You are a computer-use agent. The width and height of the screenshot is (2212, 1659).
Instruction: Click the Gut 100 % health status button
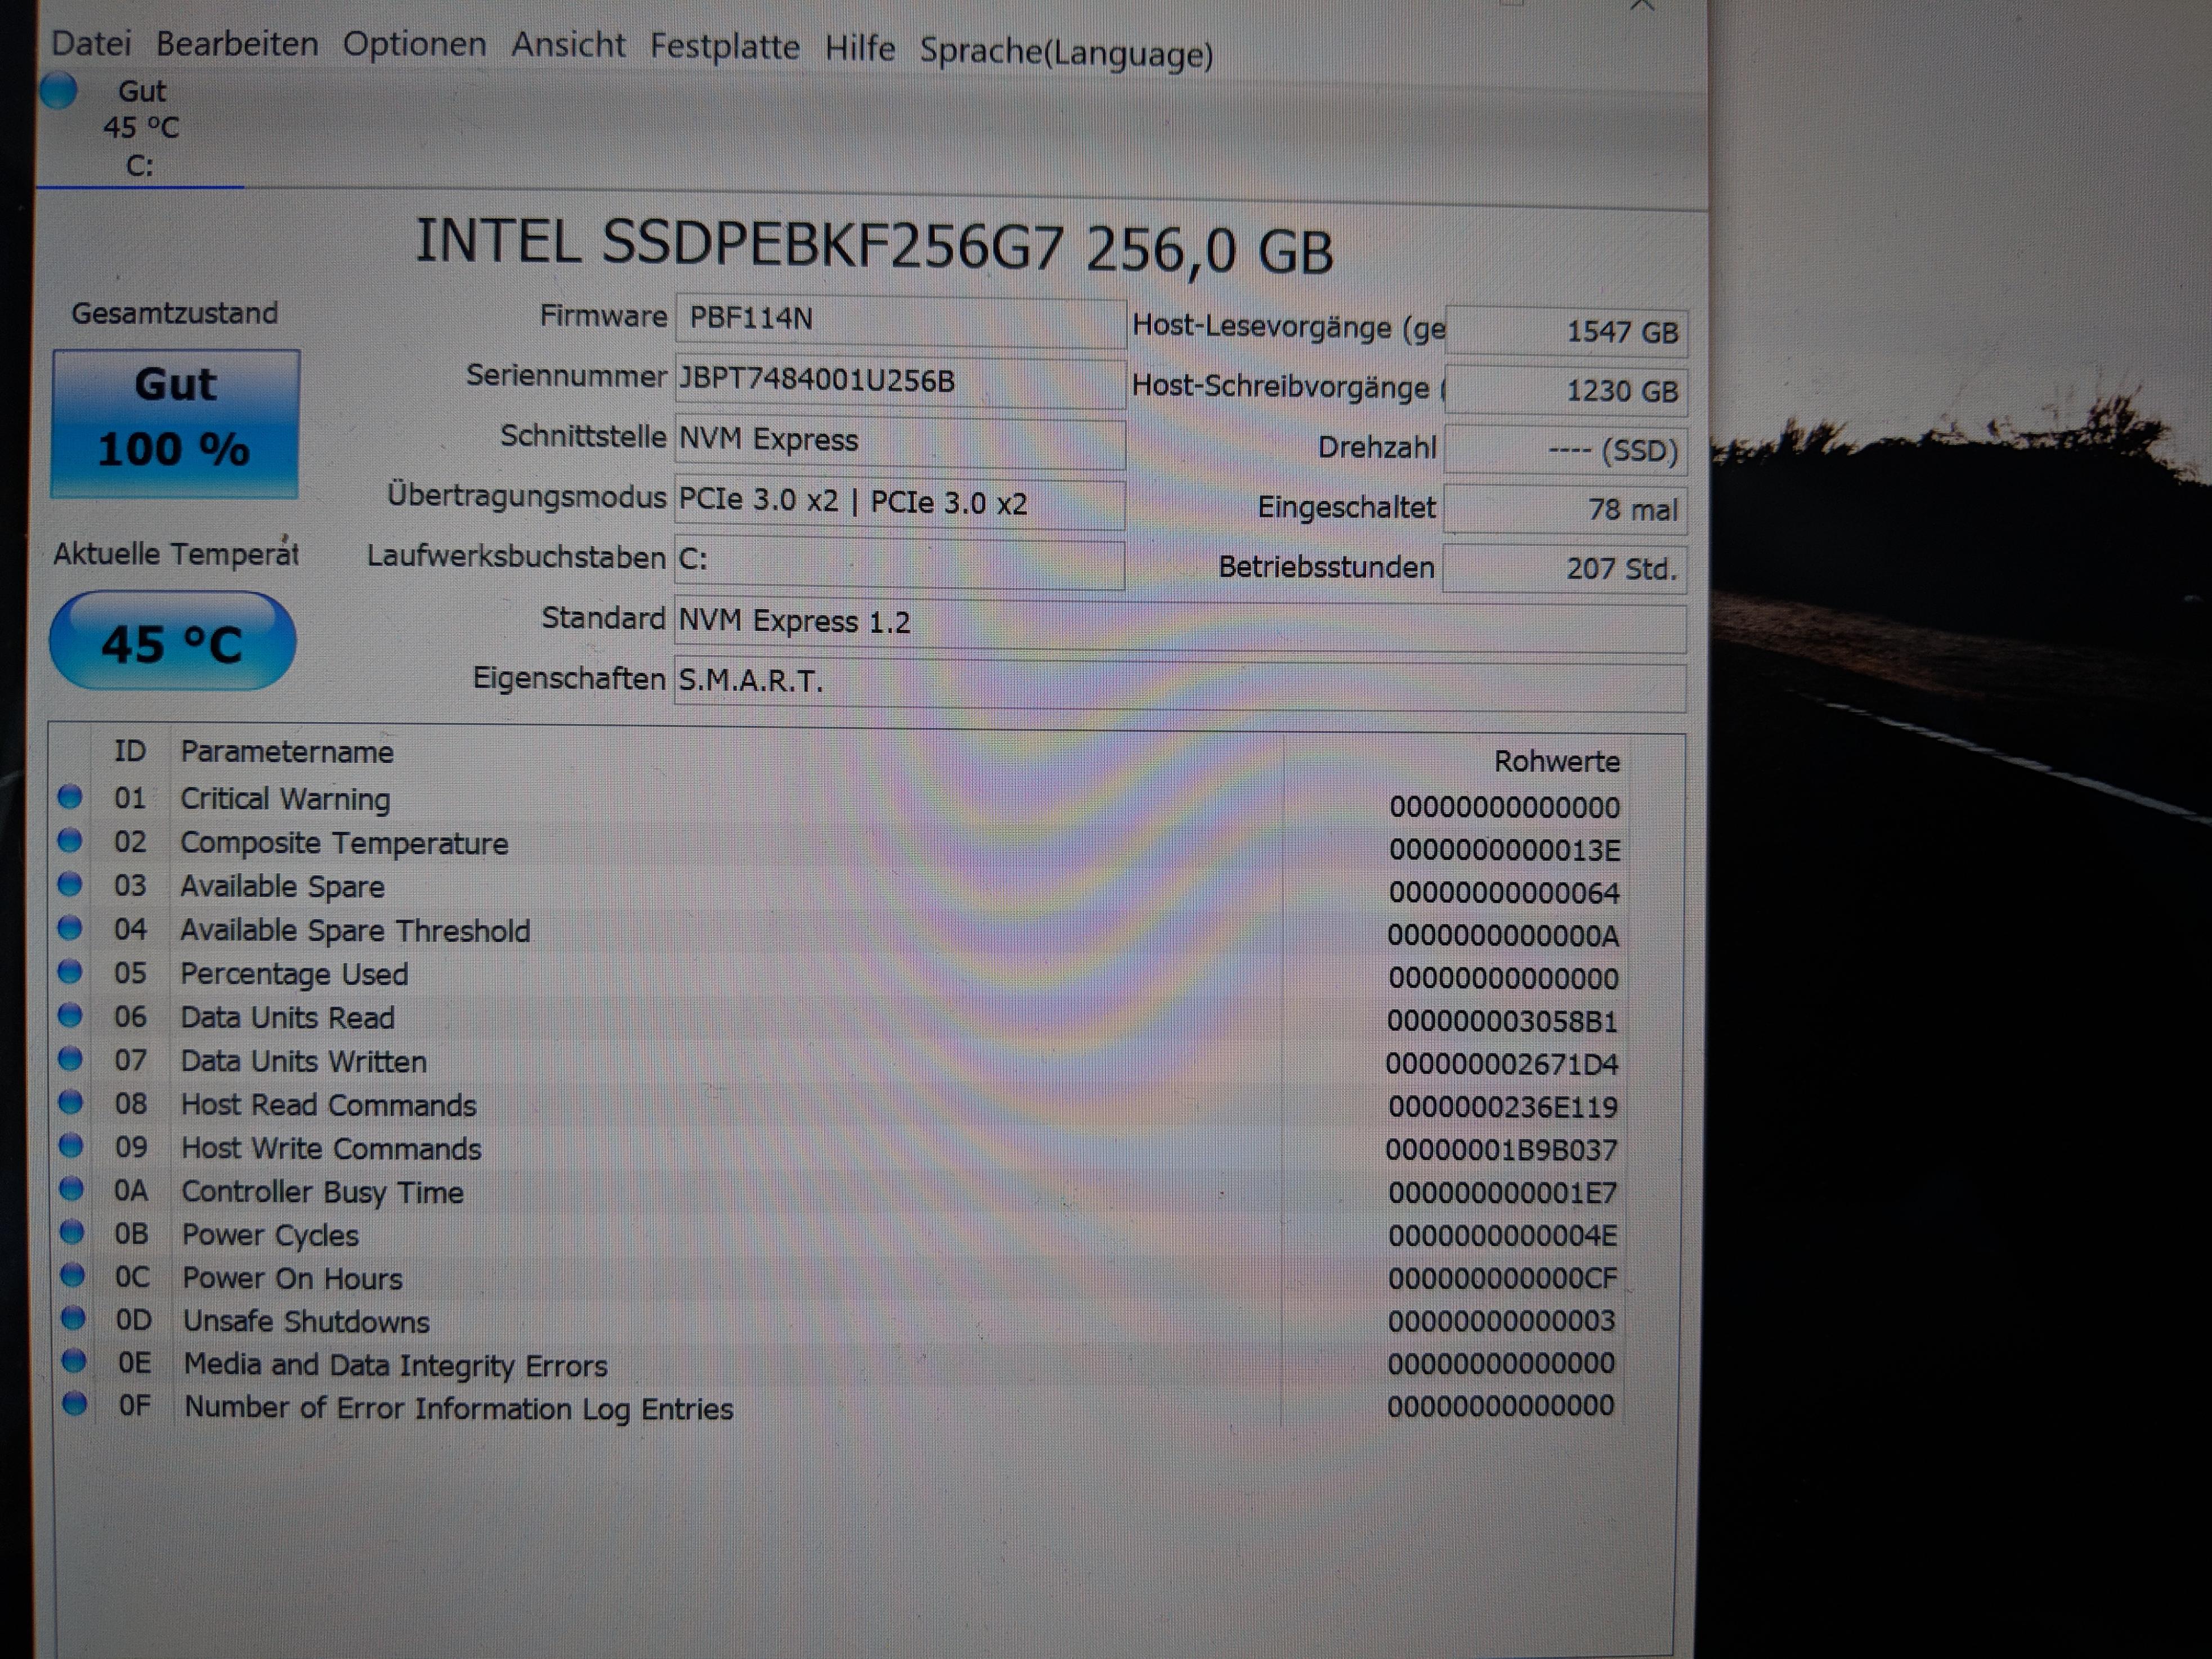point(175,423)
